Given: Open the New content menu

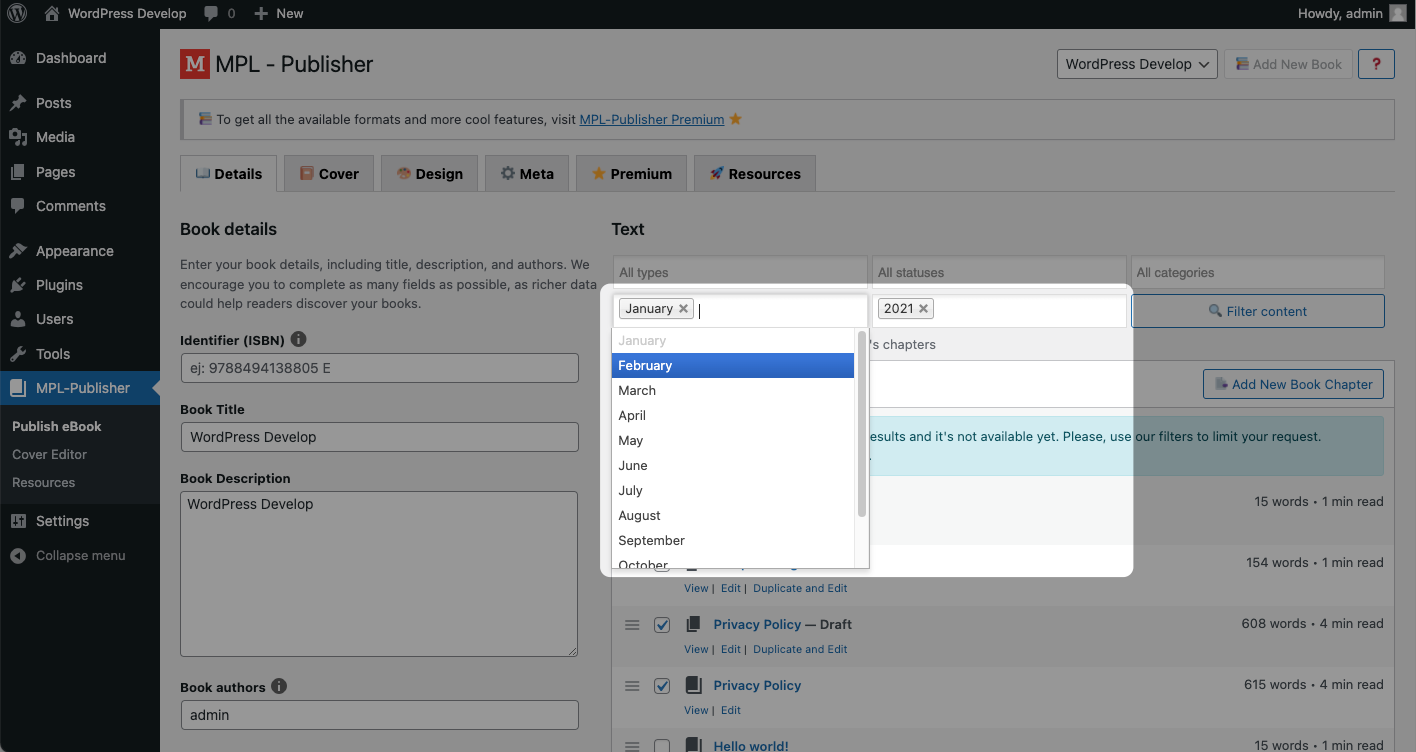Looking at the screenshot, I should click(278, 14).
